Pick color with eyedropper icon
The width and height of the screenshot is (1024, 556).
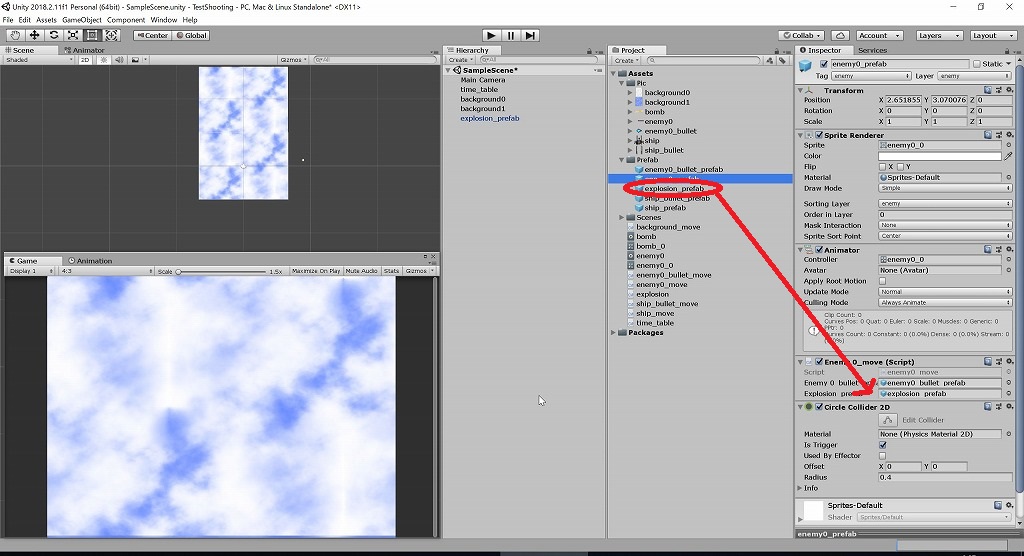pos(1008,156)
